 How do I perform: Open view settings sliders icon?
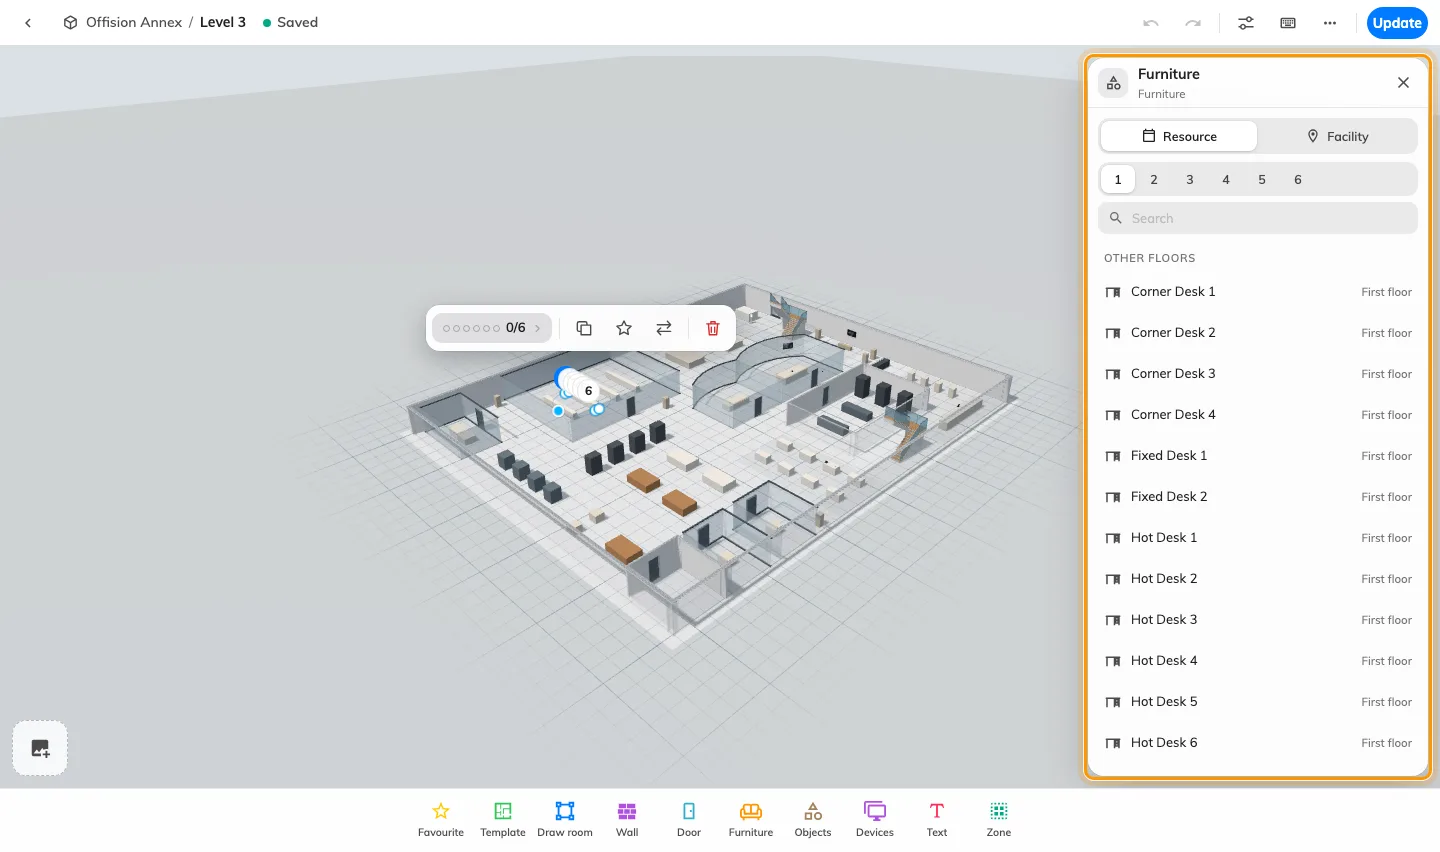coord(1246,23)
